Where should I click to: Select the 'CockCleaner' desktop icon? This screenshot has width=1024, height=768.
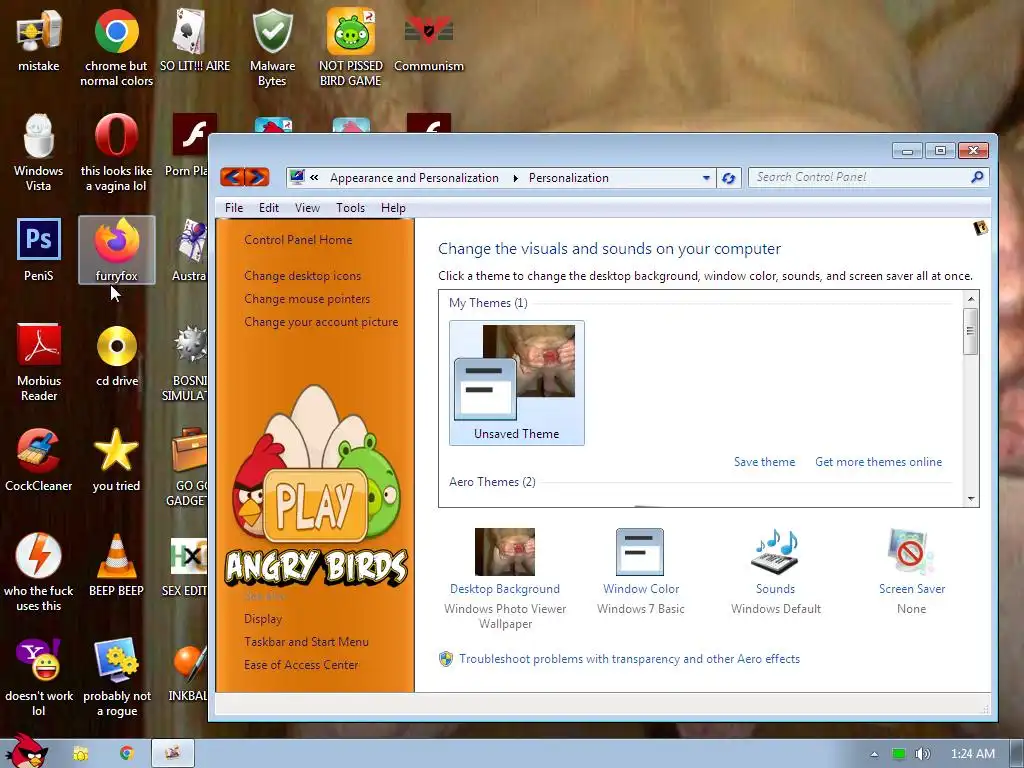pos(39,460)
